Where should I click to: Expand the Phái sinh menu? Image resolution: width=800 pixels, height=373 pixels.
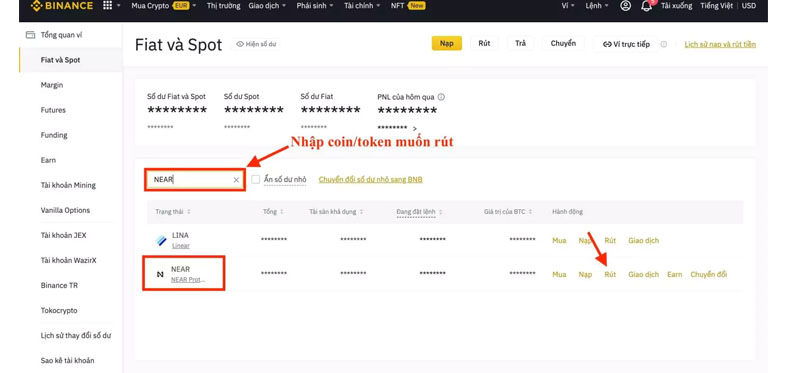[315, 6]
